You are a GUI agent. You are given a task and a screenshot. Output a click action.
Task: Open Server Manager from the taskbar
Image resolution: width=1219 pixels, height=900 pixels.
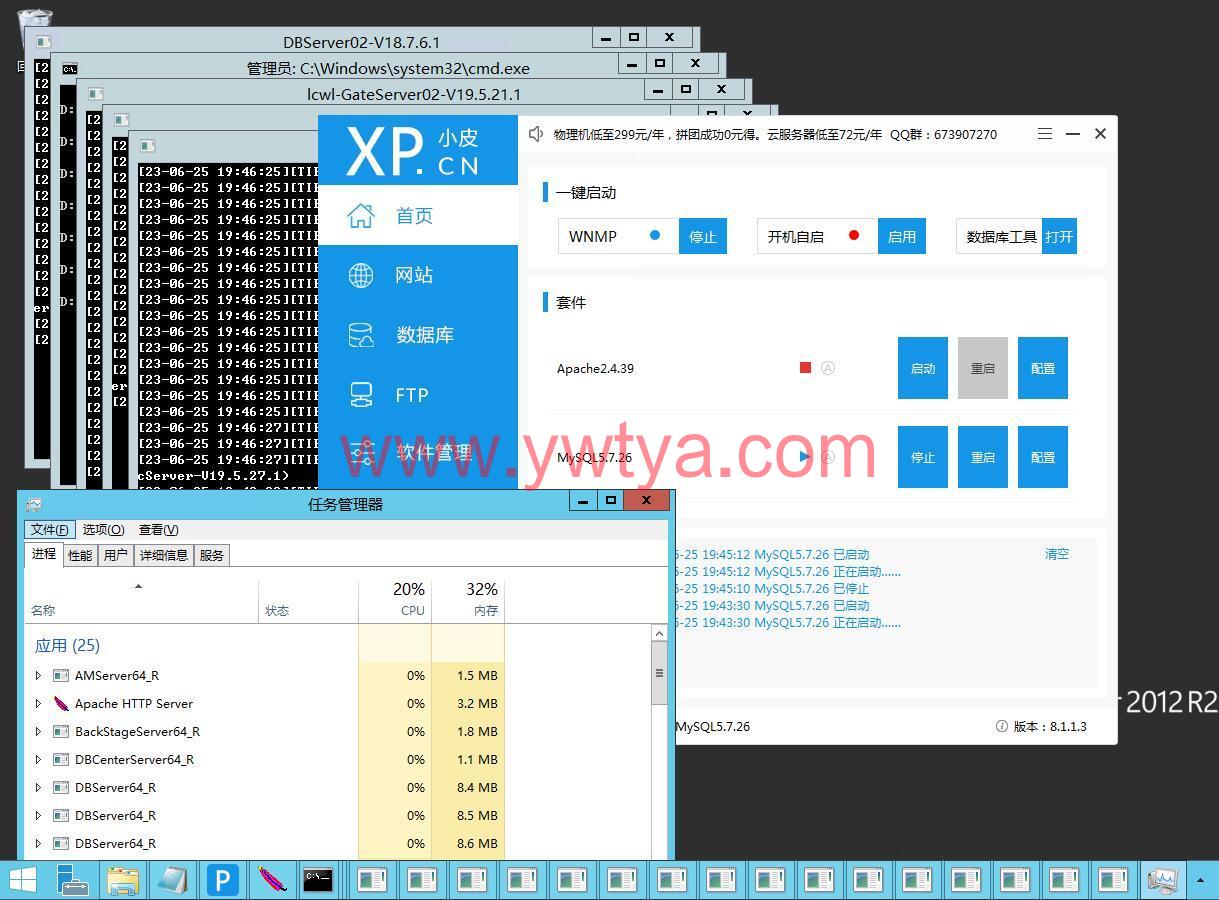pyautogui.click(x=73, y=880)
